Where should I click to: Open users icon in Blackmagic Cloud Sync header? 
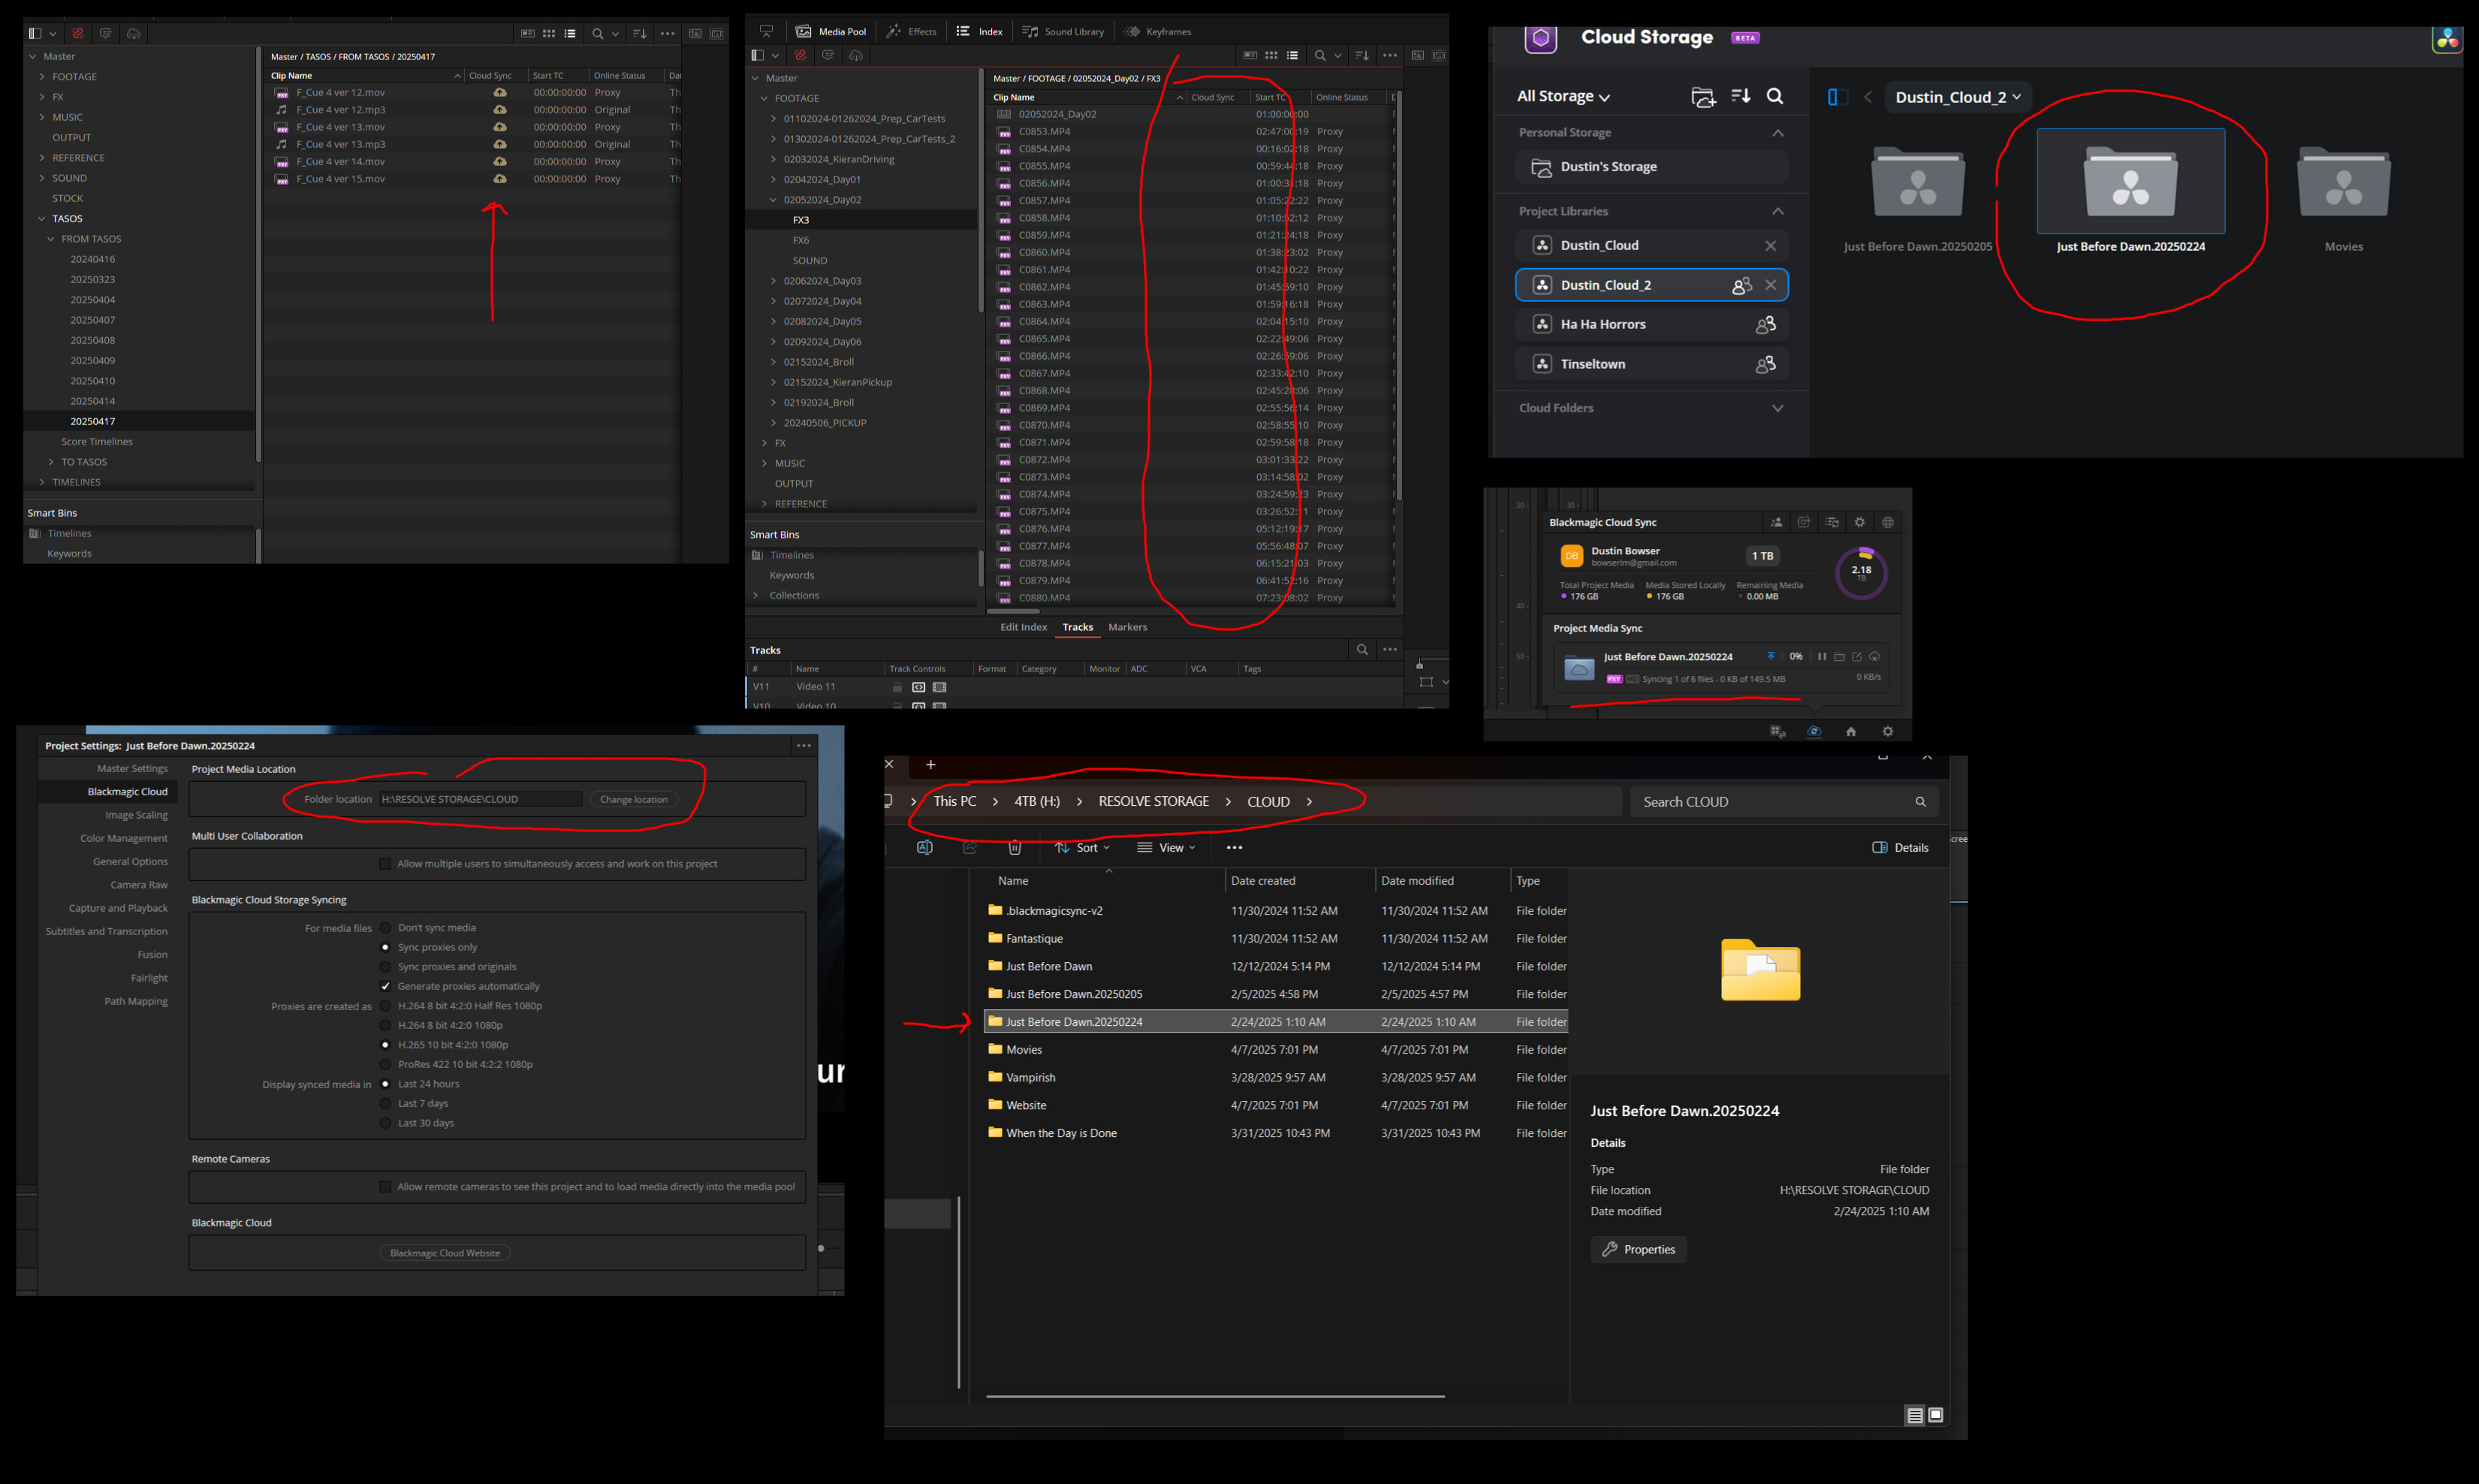pos(1777,522)
